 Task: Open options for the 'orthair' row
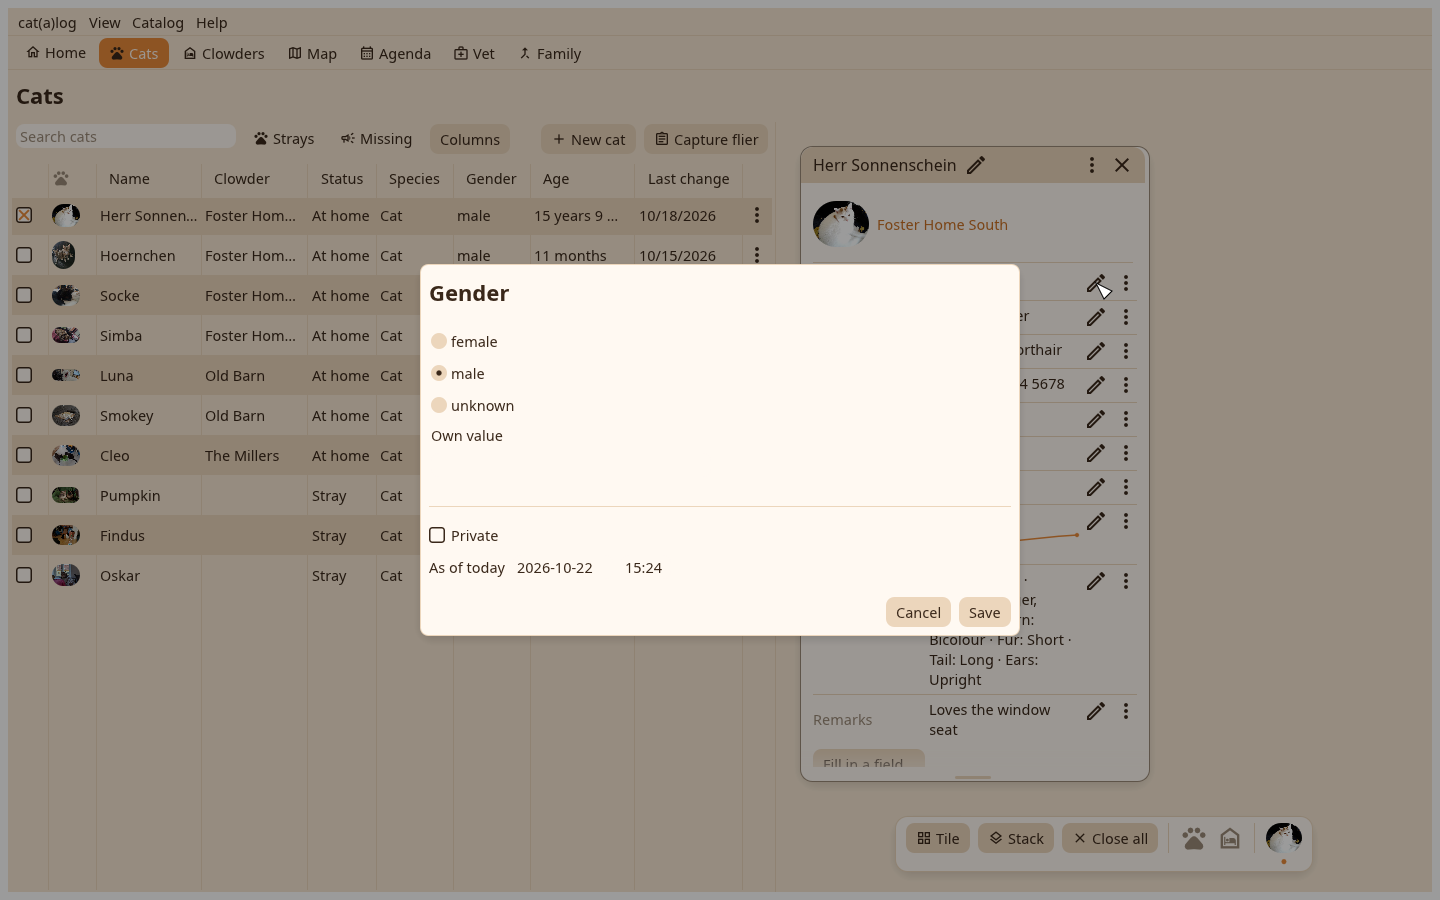click(x=1126, y=351)
